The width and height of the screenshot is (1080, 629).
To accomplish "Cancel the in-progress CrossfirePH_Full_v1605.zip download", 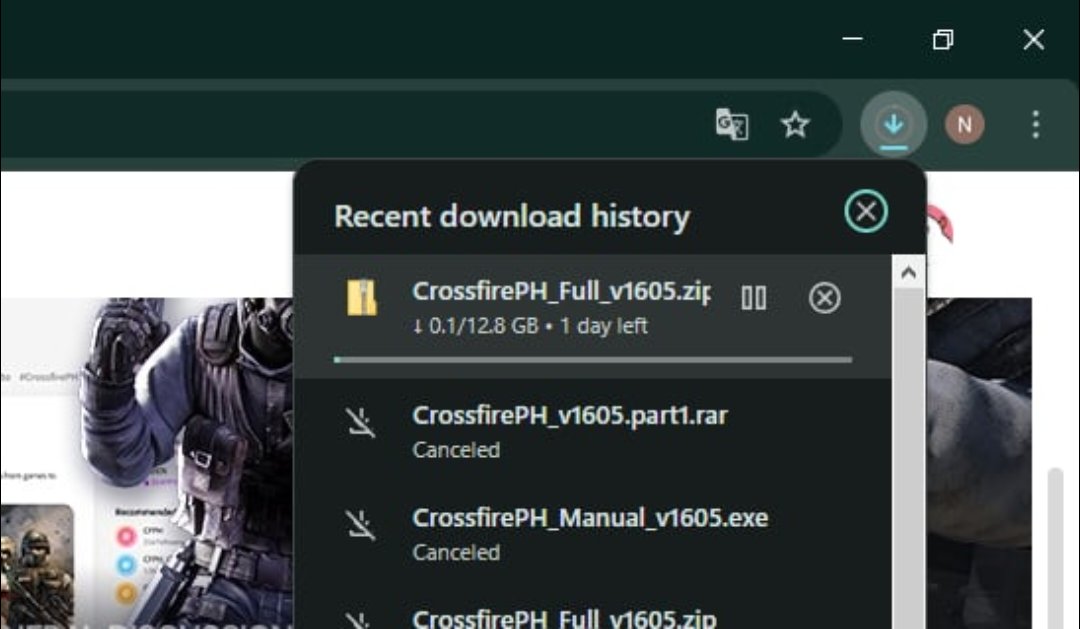I will click(x=824, y=298).
